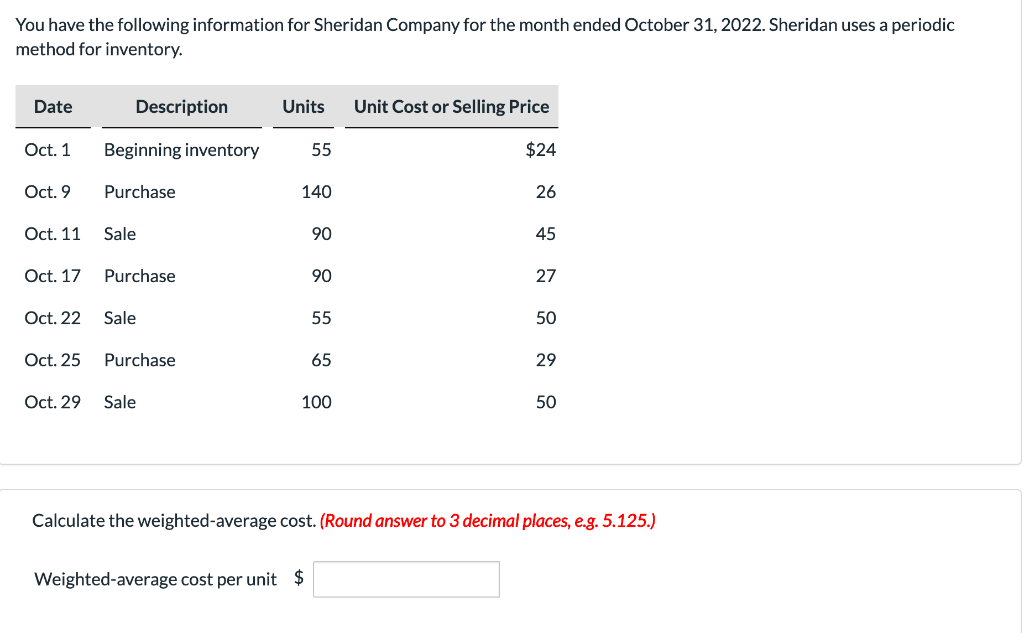Select the Date column header
The height and width of the screenshot is (633, 1024).
coord(53,106)
